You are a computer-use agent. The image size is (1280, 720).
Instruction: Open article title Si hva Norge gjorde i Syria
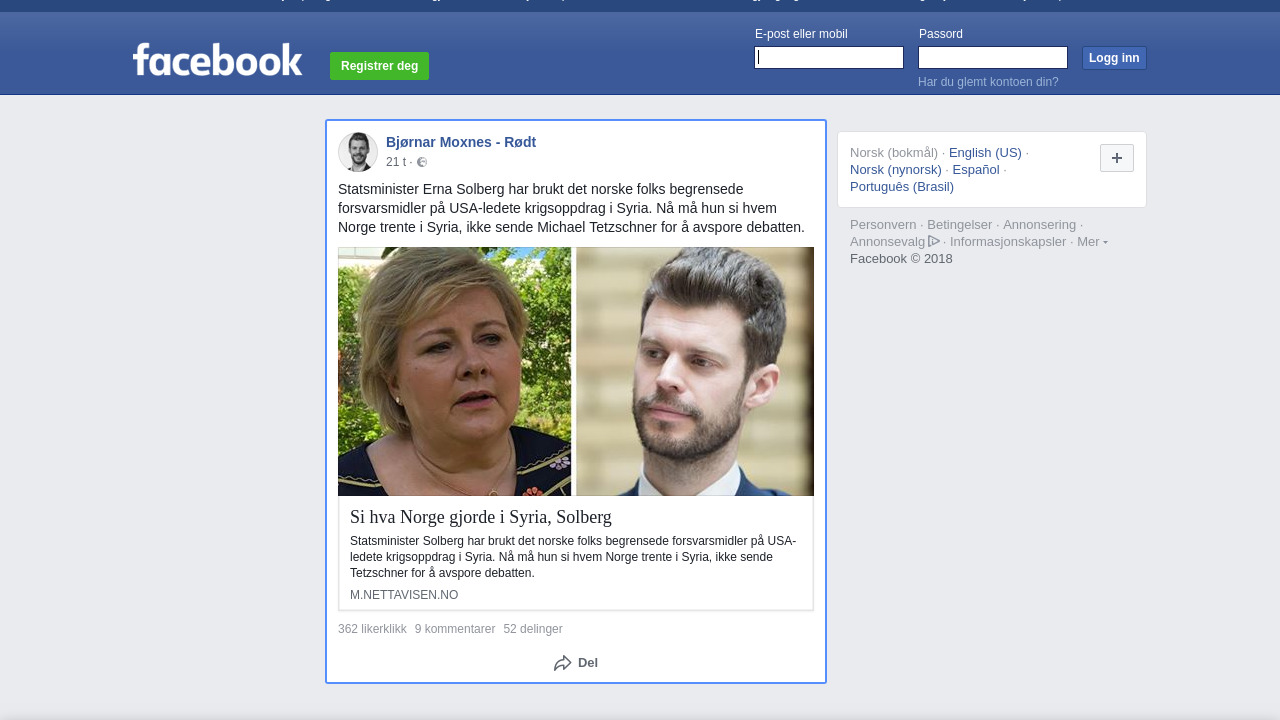point(481,517)
